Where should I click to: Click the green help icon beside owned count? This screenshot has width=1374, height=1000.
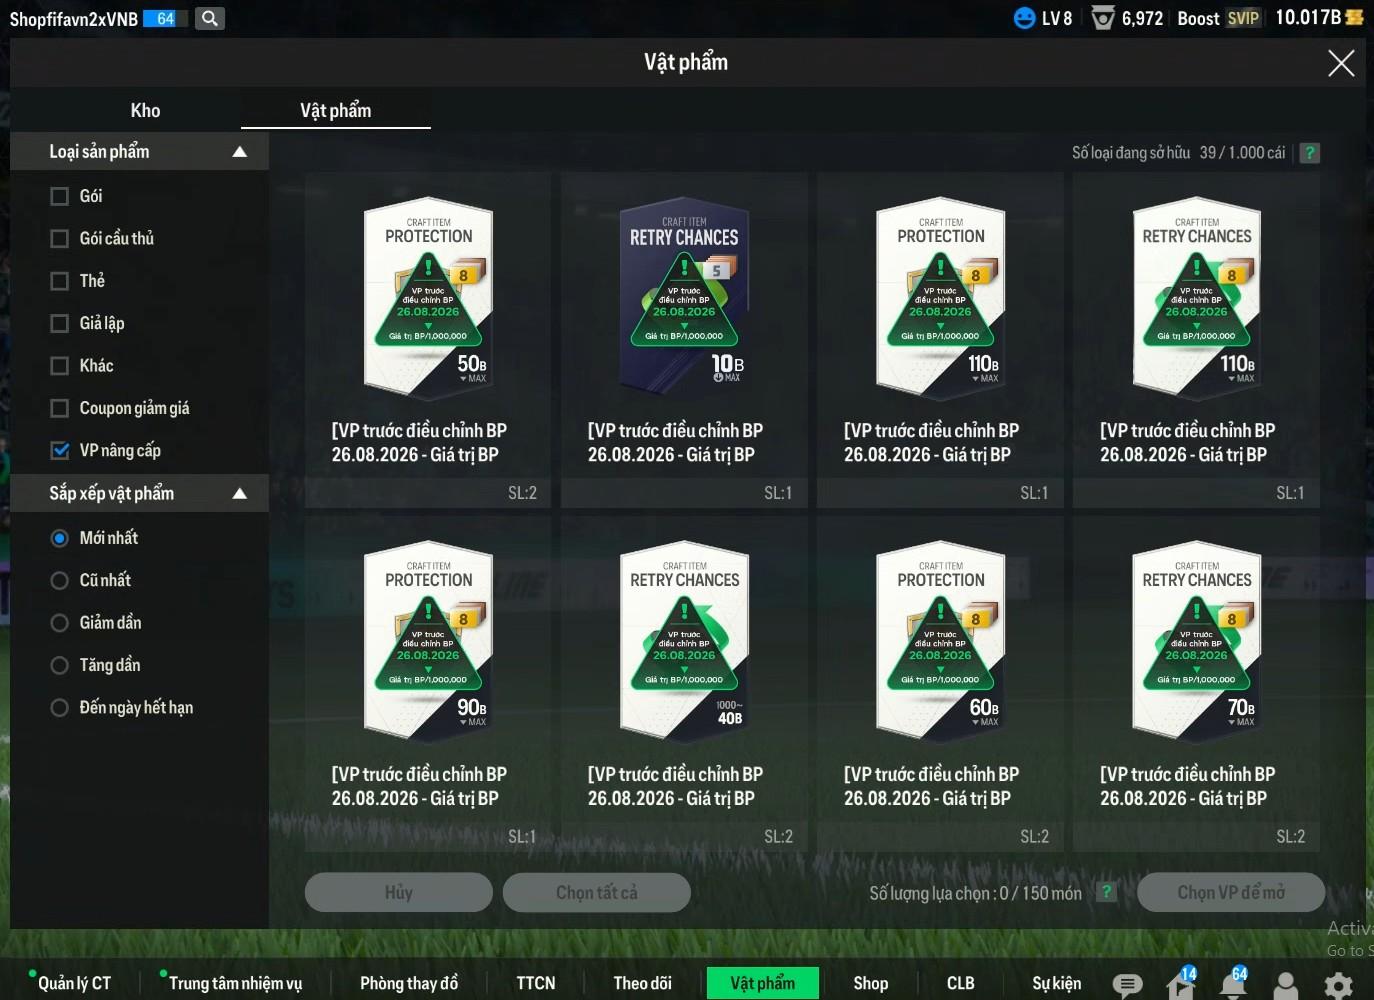point(1310,153)
